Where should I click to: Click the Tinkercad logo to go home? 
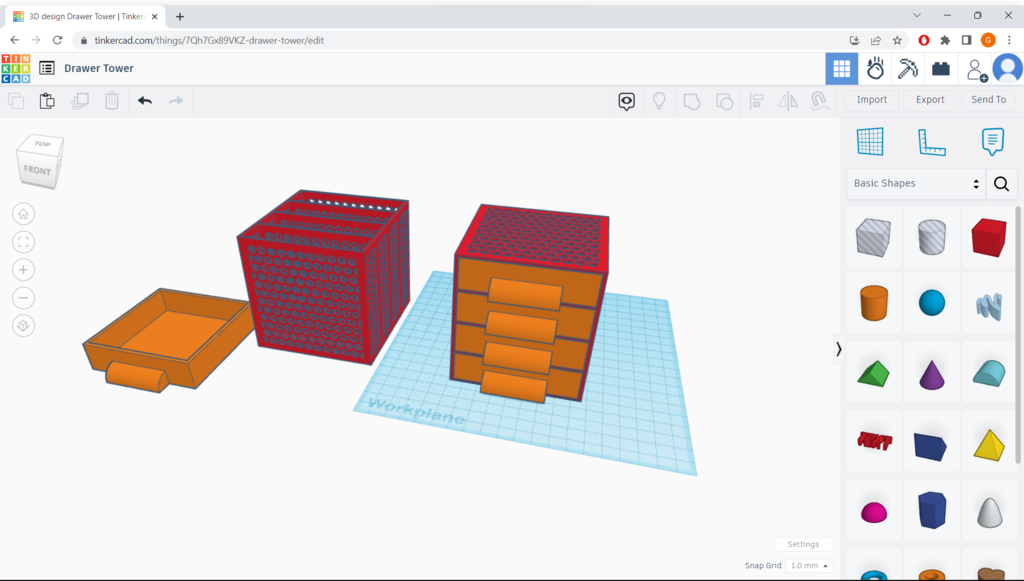coord(14,67)
